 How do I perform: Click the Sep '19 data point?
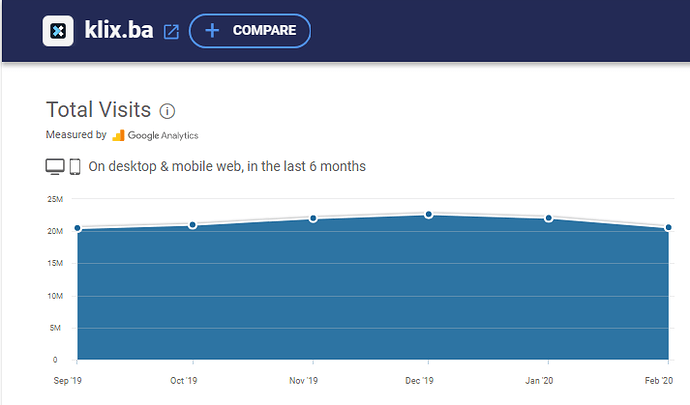click(x=77, y=228)
